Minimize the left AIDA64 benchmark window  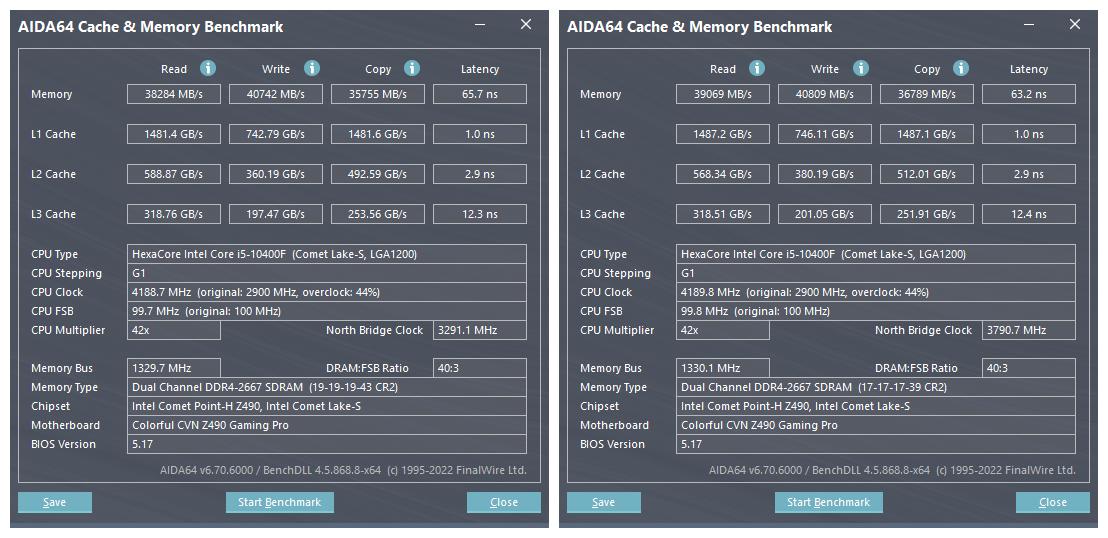tap(479, 26)
